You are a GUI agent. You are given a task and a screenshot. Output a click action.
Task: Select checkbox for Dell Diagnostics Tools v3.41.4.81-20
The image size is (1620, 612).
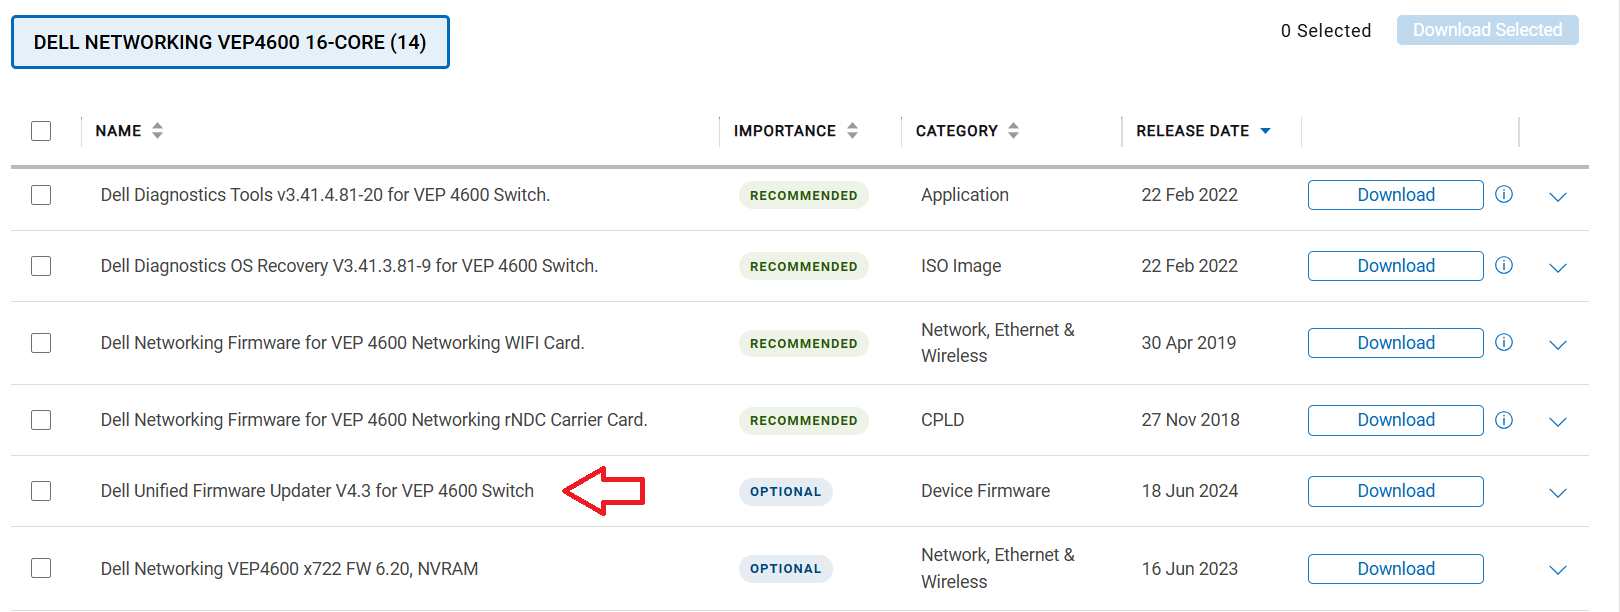click(41, 195)
